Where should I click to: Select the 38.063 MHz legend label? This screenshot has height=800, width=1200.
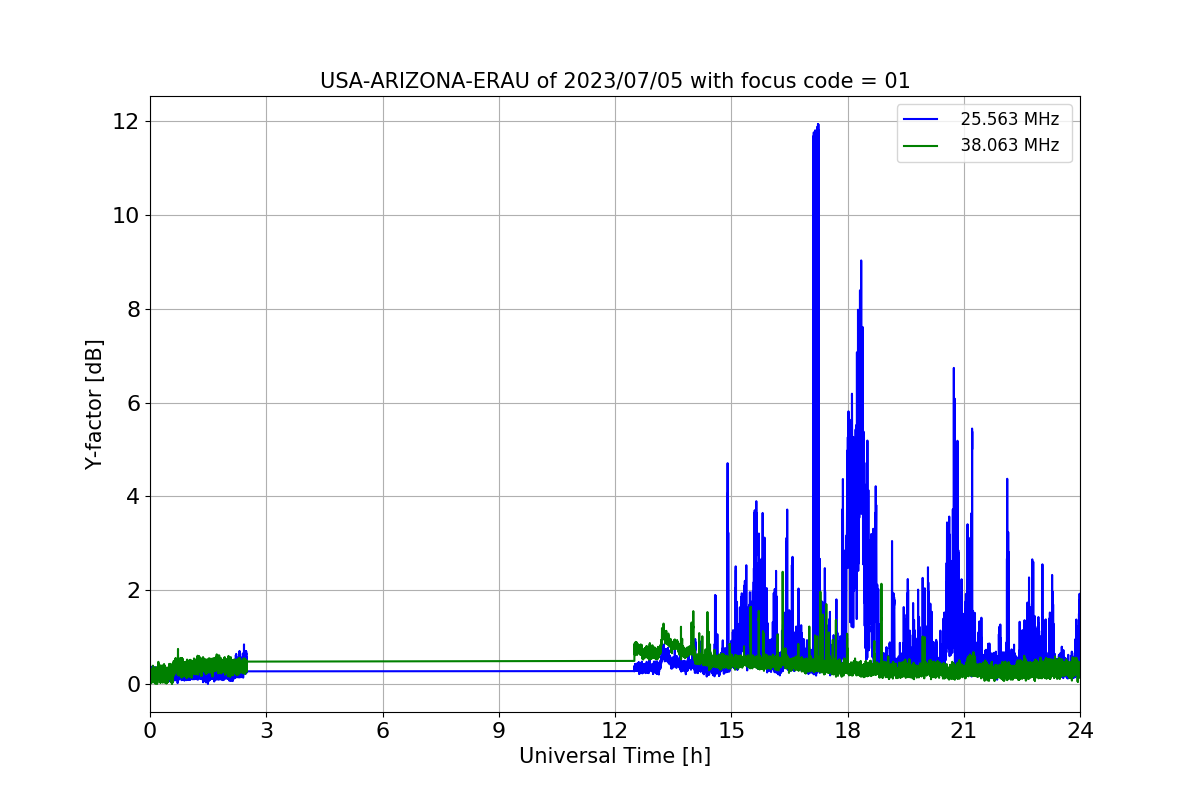click(x=1009, y=145)
